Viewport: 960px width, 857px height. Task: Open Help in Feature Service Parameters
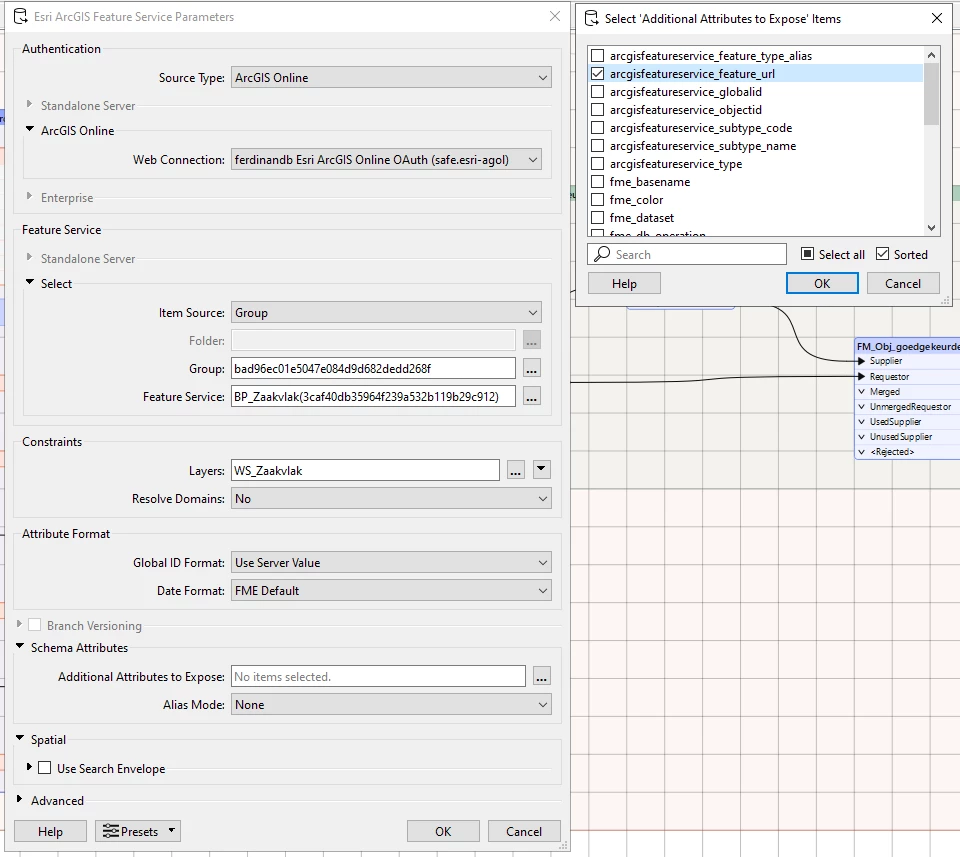pos(50,831)
